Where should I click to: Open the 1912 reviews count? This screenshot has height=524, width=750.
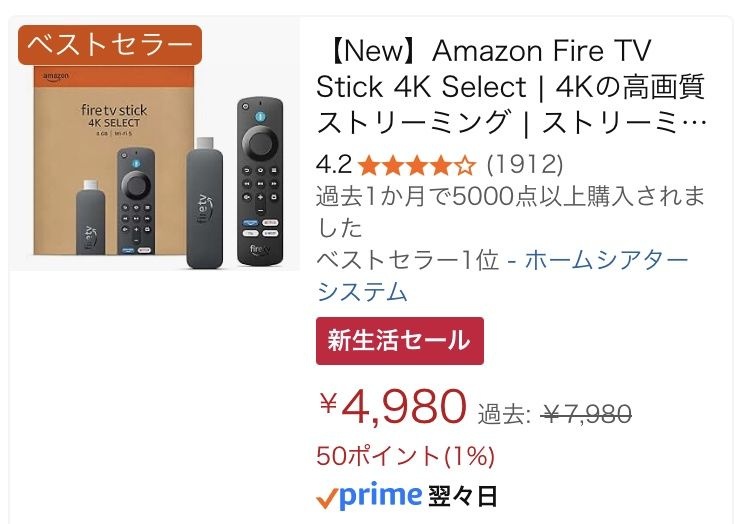point(525,163)
